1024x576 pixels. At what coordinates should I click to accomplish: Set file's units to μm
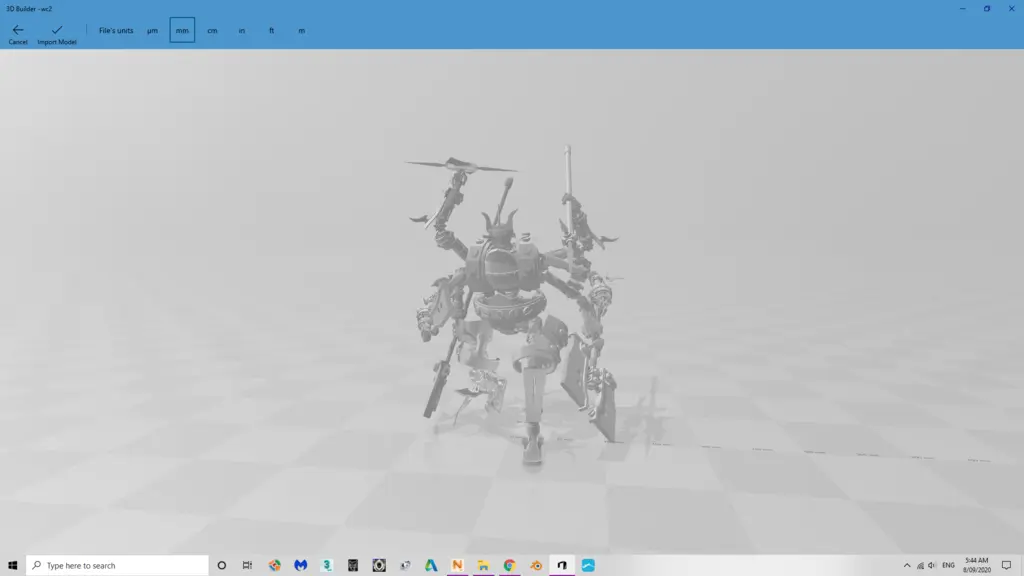pyautogui.click(x=152, y=30)
